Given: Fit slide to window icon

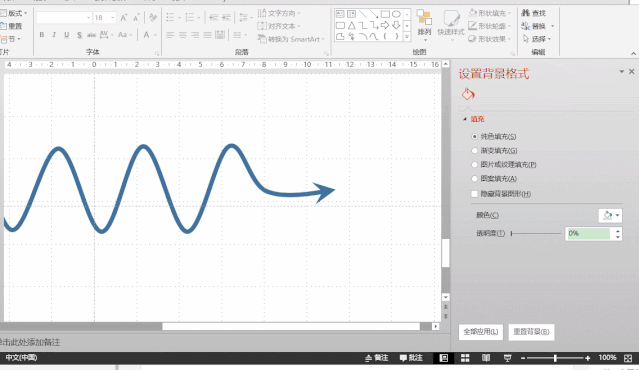Looking at the screenshot, I should point(628,358).
